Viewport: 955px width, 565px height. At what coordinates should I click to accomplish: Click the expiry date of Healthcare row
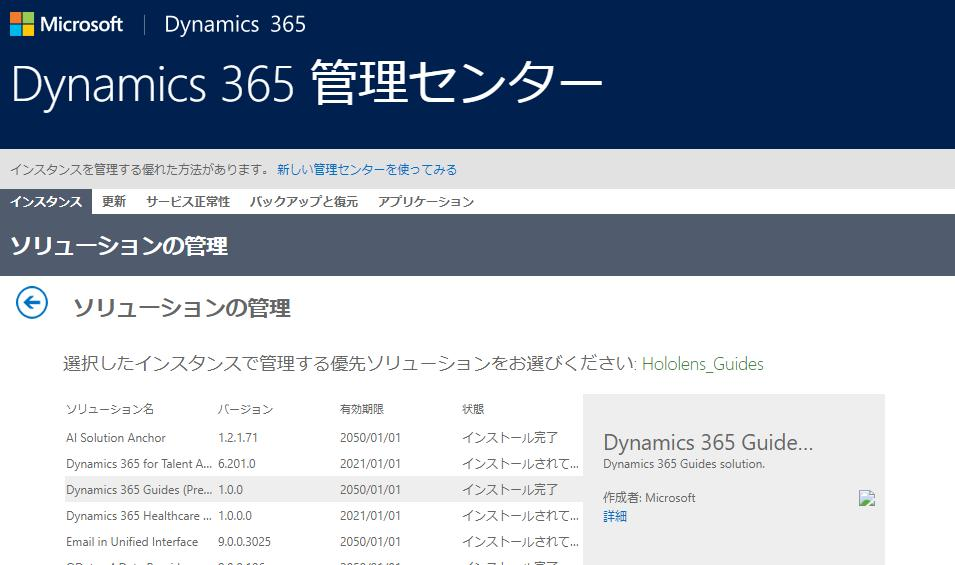point(370,516)
